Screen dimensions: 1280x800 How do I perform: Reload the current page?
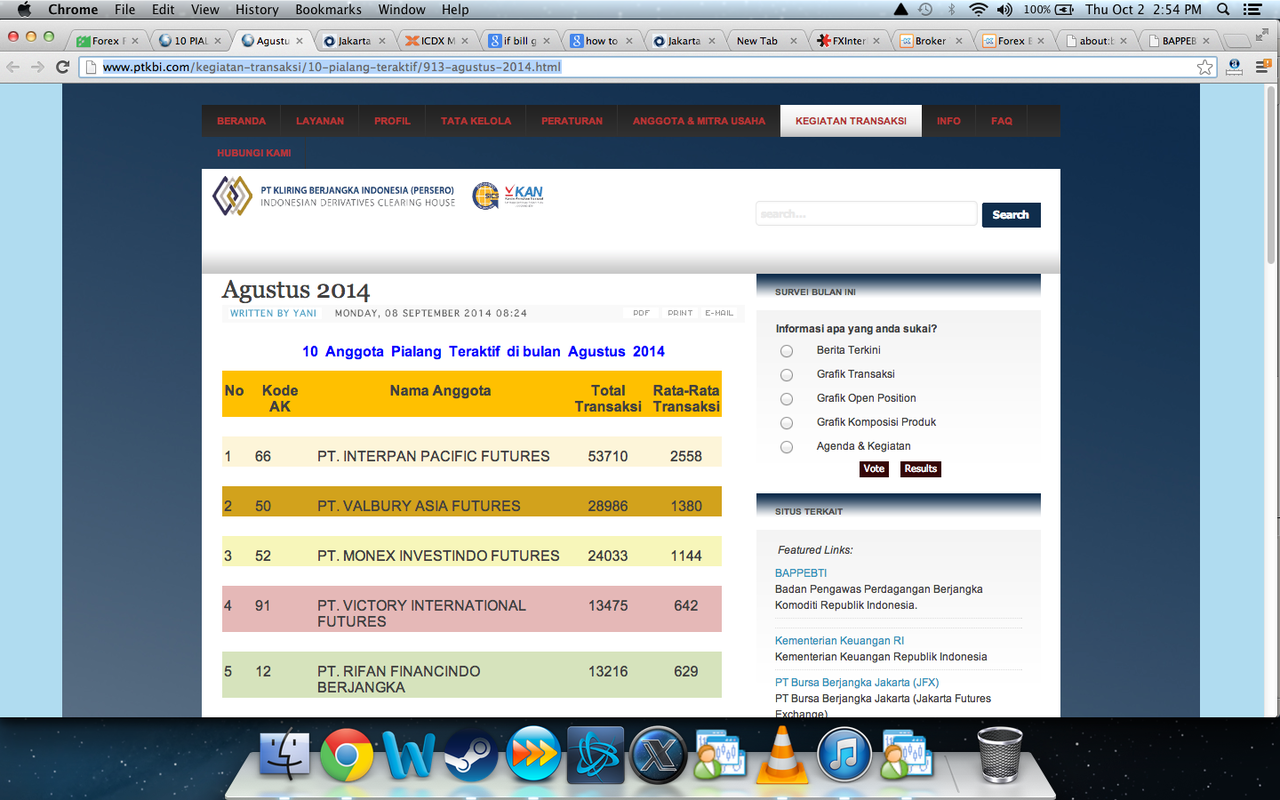click(x=63, y=67)
